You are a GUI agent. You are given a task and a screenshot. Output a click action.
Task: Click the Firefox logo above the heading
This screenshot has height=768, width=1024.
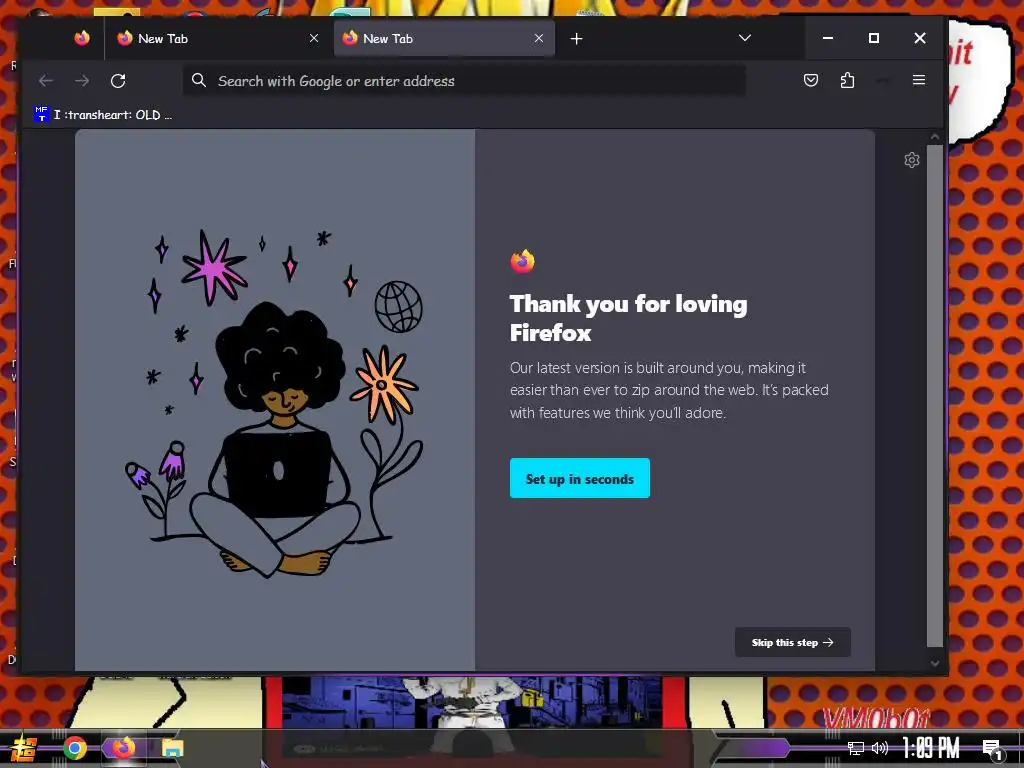coord(522,261)
